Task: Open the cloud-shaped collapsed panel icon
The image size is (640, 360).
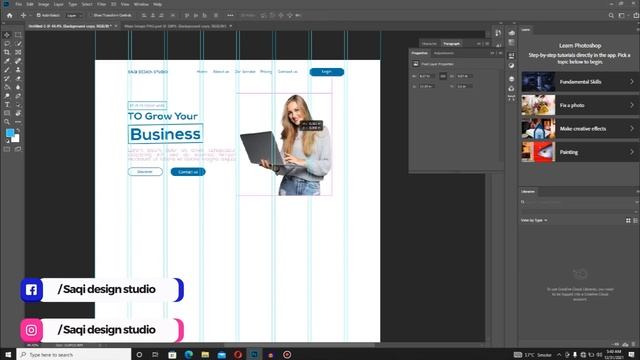Action: tap(511, 33)
